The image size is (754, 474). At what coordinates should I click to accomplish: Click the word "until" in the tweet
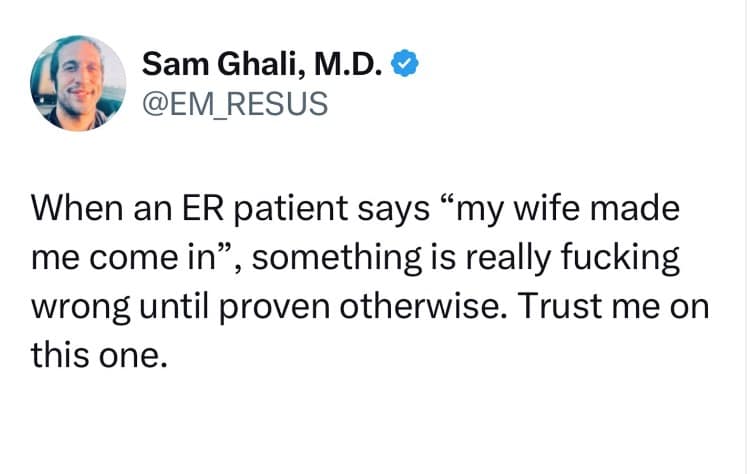pyautogui.click(x=175, y=306)
